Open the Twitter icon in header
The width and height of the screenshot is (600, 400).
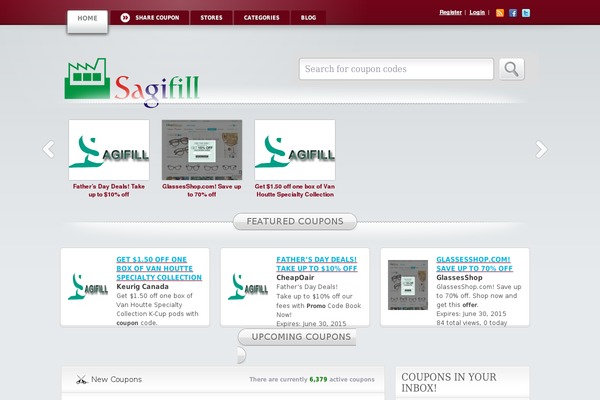pos(526,13)
